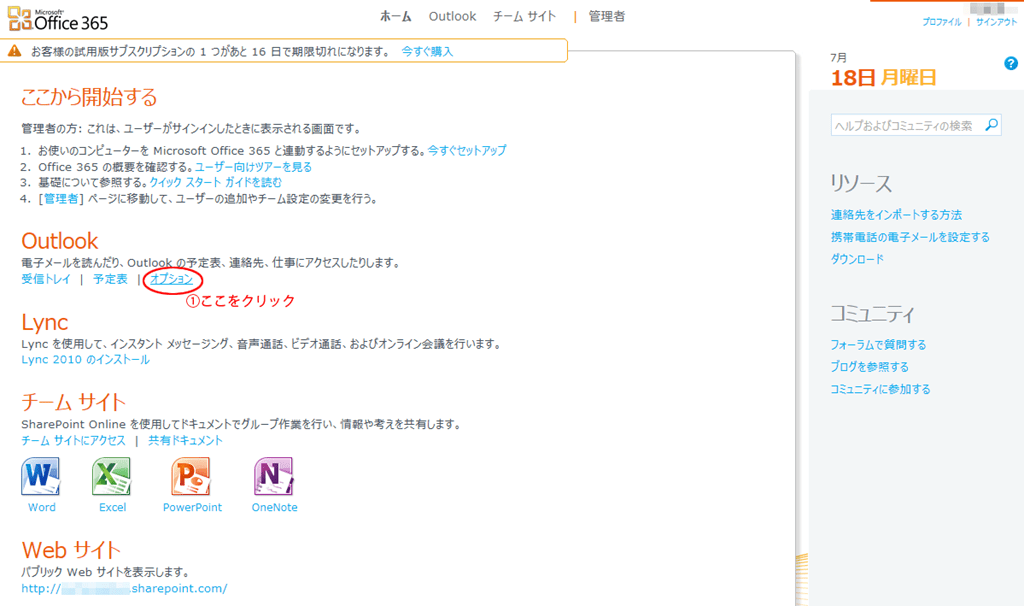Open OneNote web app icon
Image resolution: width=1024 pixels, height=606 pixels.
274,476
